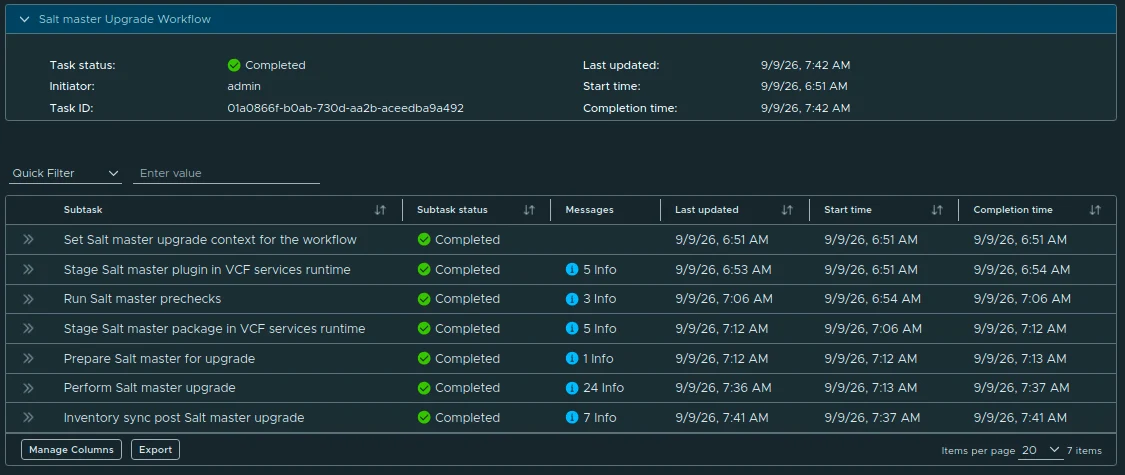The image size is (1125, 475).
Task: Click the Subtask column header
Action: click(83, 210)
